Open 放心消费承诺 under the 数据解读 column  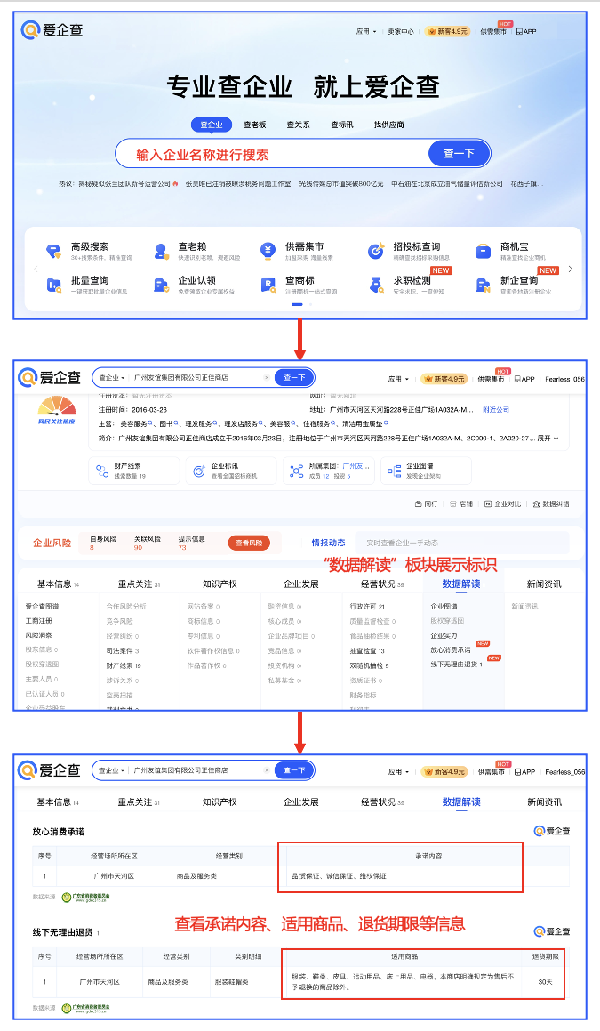coord(450,650)
